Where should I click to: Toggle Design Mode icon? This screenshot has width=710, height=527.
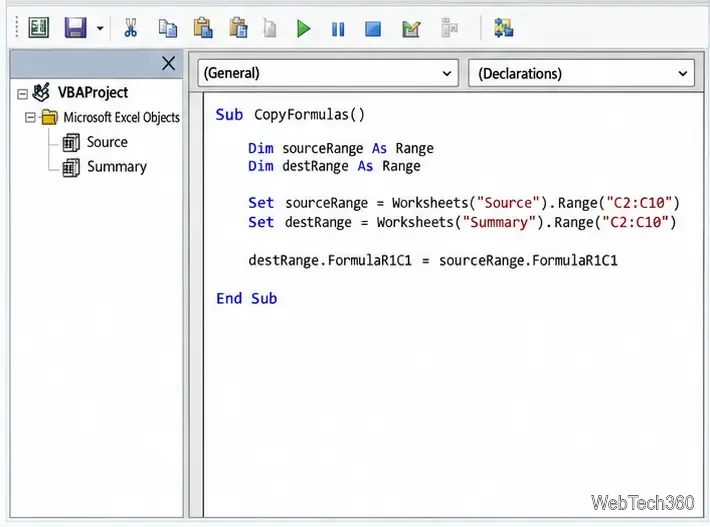pyautogui.click(x=411, y=29)
